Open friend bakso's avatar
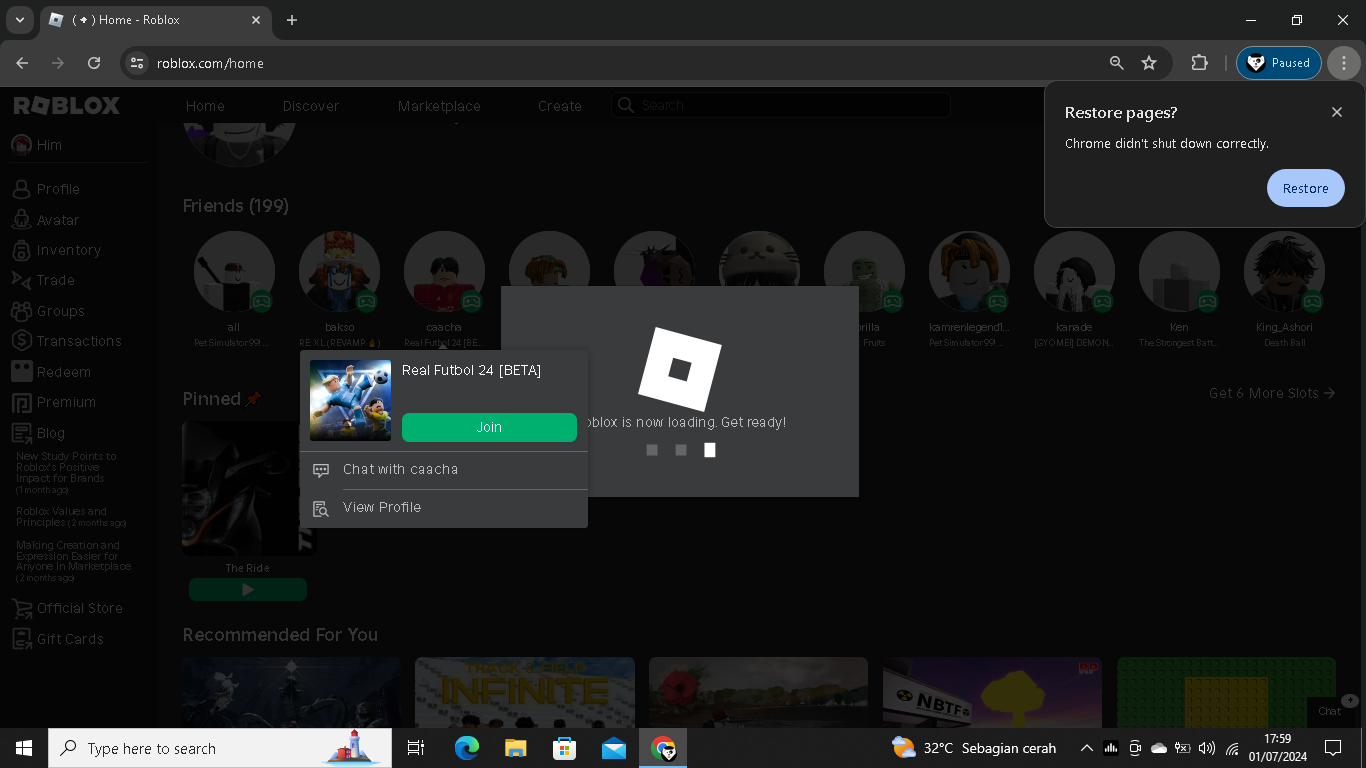 point(339,272)
